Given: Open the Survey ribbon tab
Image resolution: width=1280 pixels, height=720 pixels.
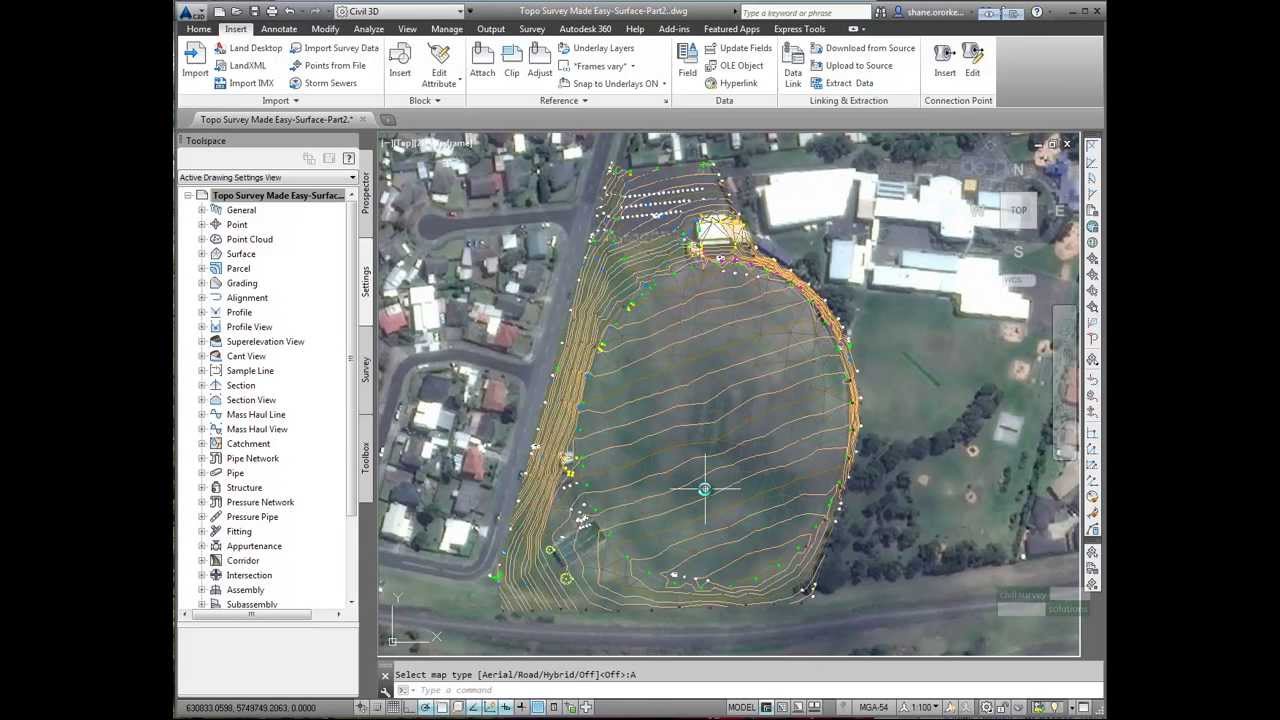Looking at the screenshot, I should tap(532, 29).
